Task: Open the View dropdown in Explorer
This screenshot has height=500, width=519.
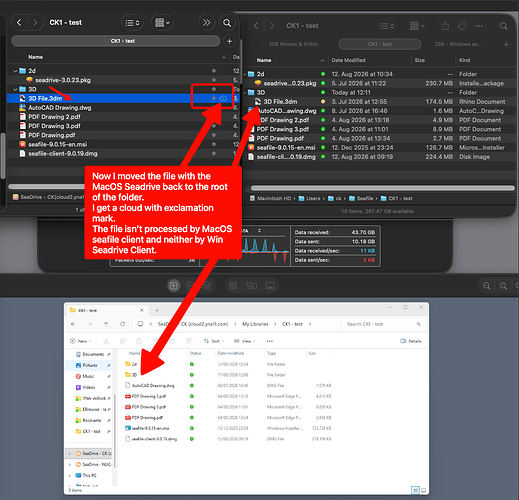Action: click(x=244, y=341)
